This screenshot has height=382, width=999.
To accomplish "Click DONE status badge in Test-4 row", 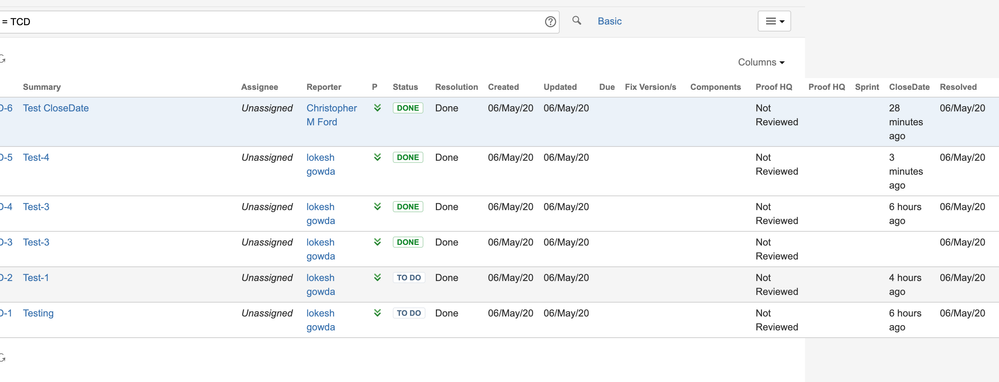I will 408,157.
